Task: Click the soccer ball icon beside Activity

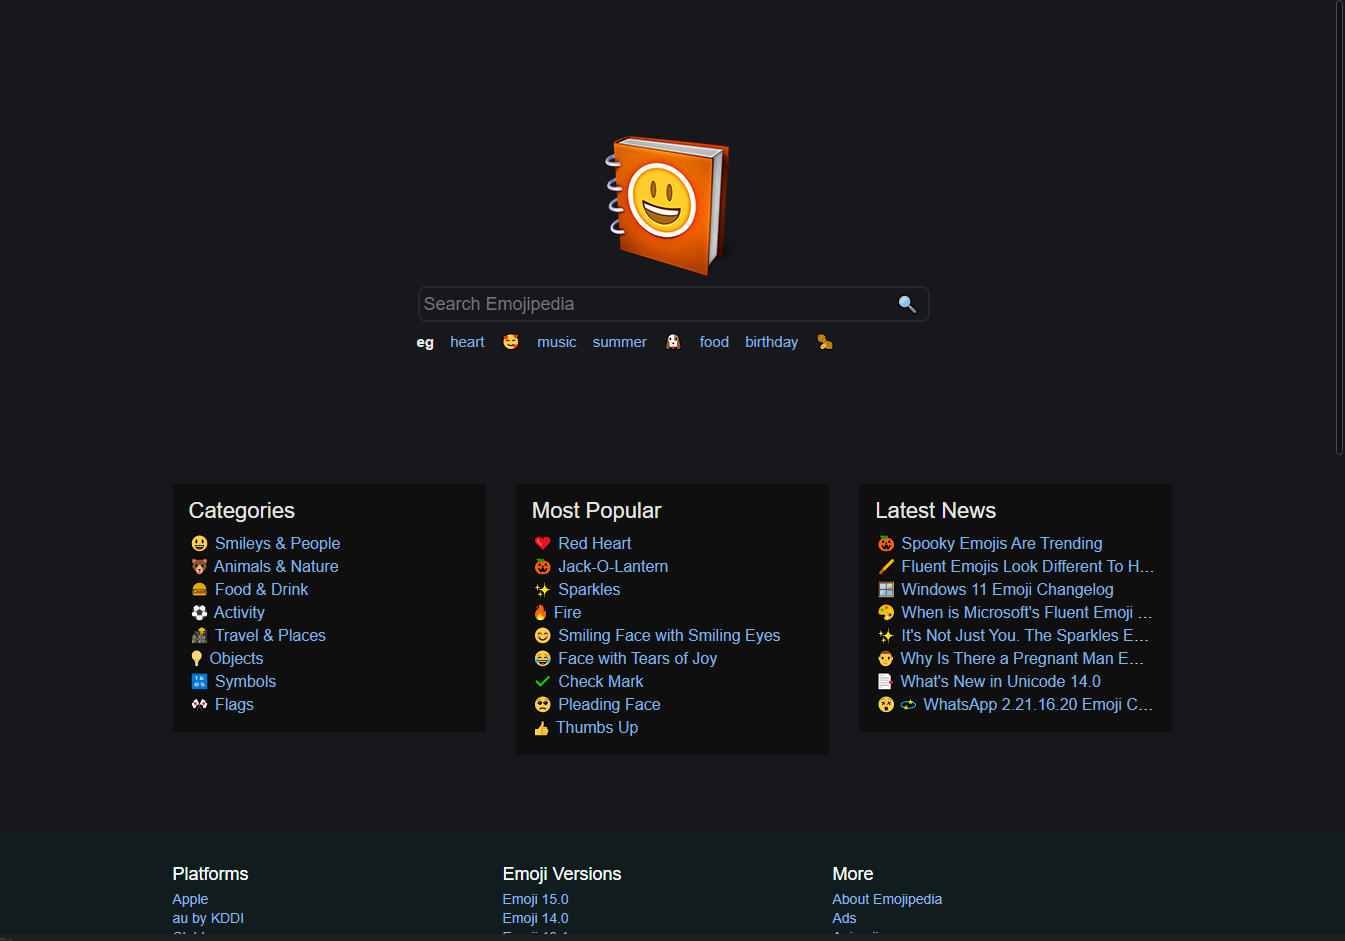Action: tap(199, 613)
